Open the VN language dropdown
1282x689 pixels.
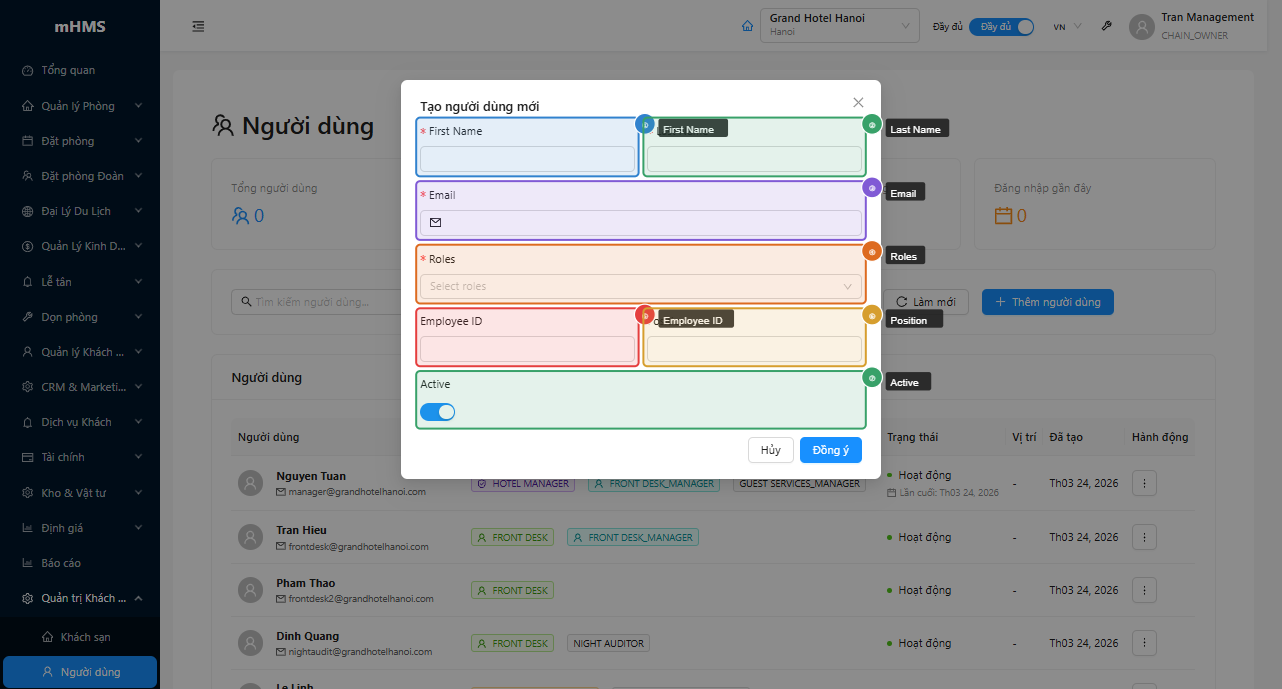pyautogui.click(x=1067, y=27)
